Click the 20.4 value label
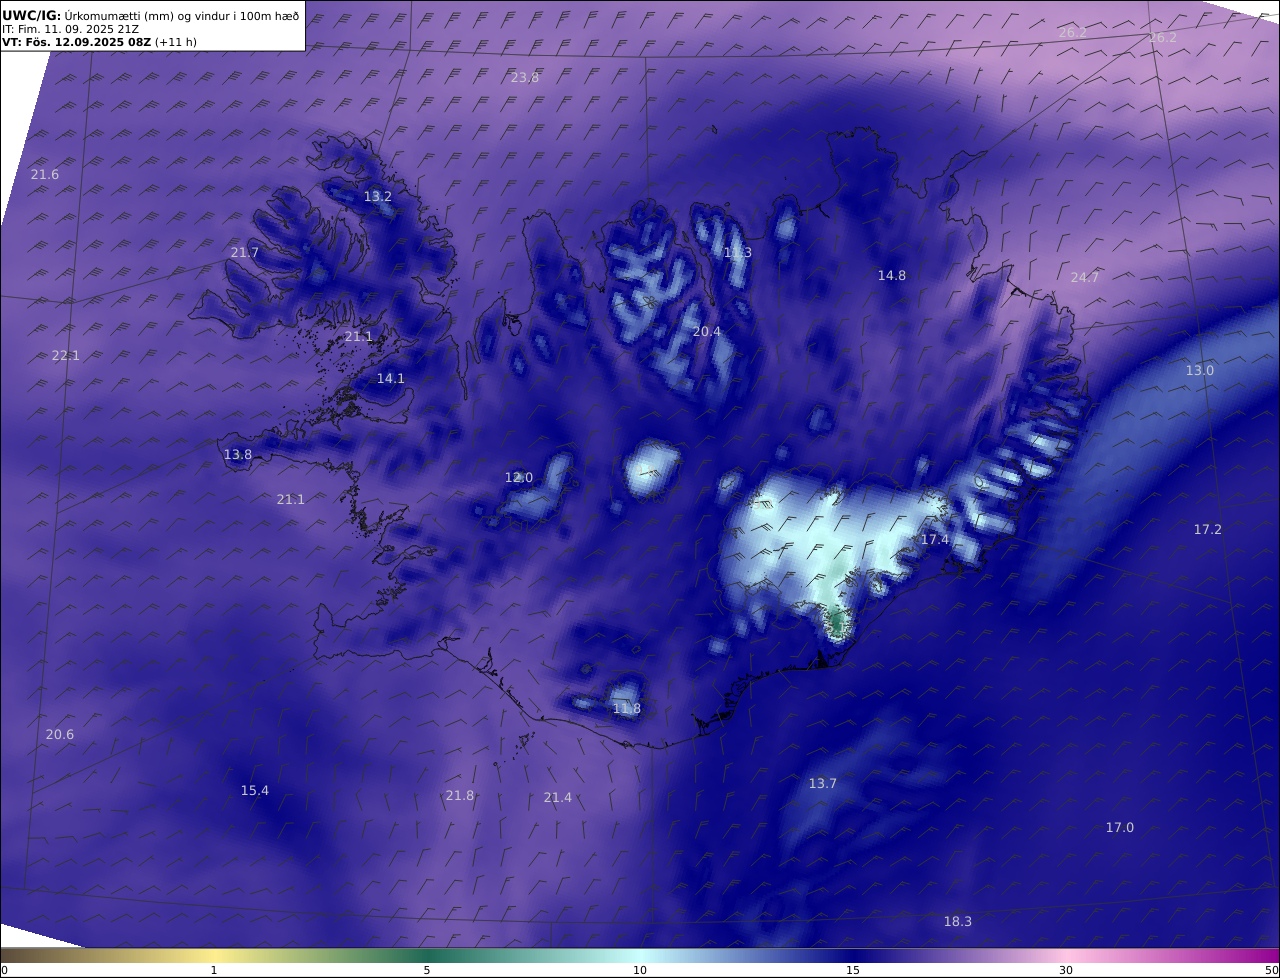This screenshot has height=978, width=1280. 707,332
